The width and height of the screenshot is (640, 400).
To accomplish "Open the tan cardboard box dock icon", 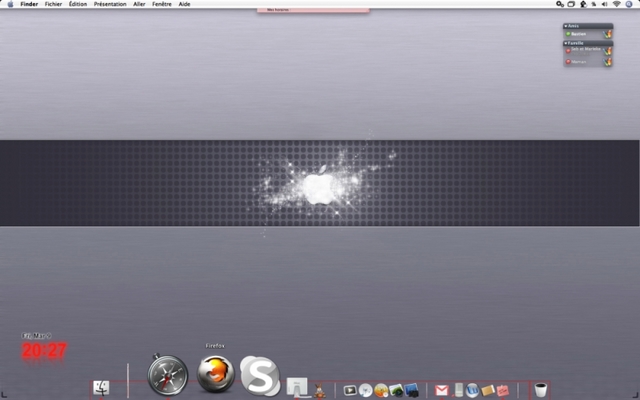I will tap(488, 391).
